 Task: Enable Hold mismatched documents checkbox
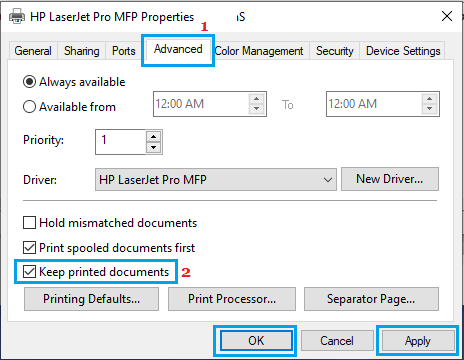coord(29,223)
